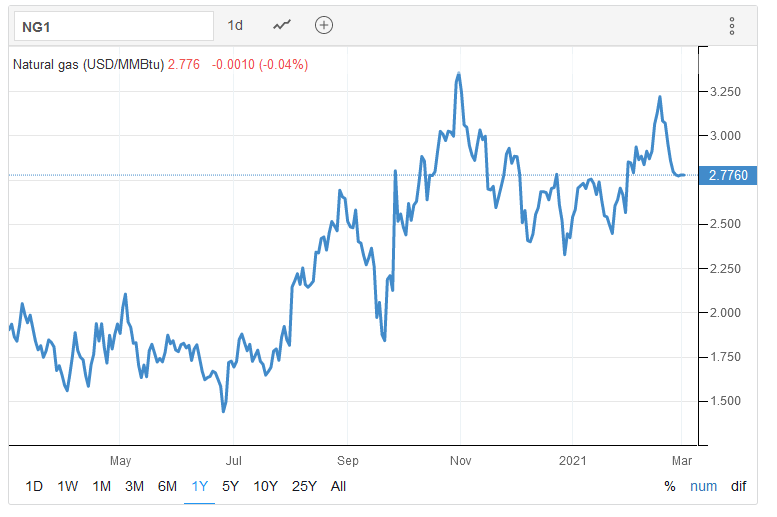Image resolution: width=777 pixels, height=517 pixels.
Task: Click the May date axis label
Action: pyautogui.click(x=120, y=461)
